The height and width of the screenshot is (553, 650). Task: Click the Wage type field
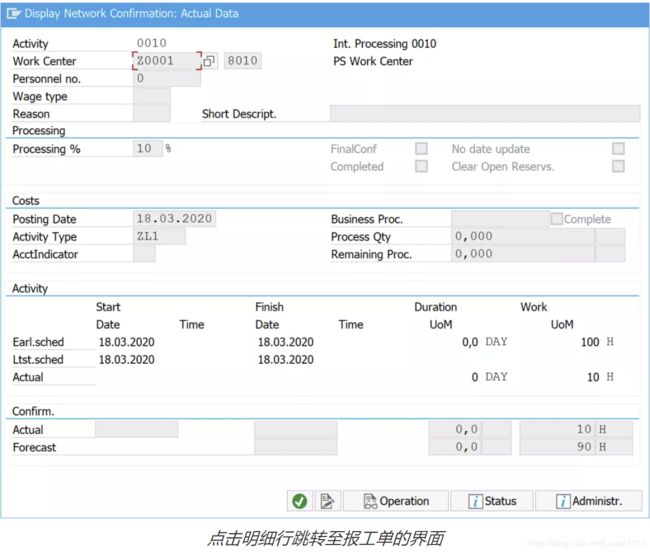pos(152,96)
